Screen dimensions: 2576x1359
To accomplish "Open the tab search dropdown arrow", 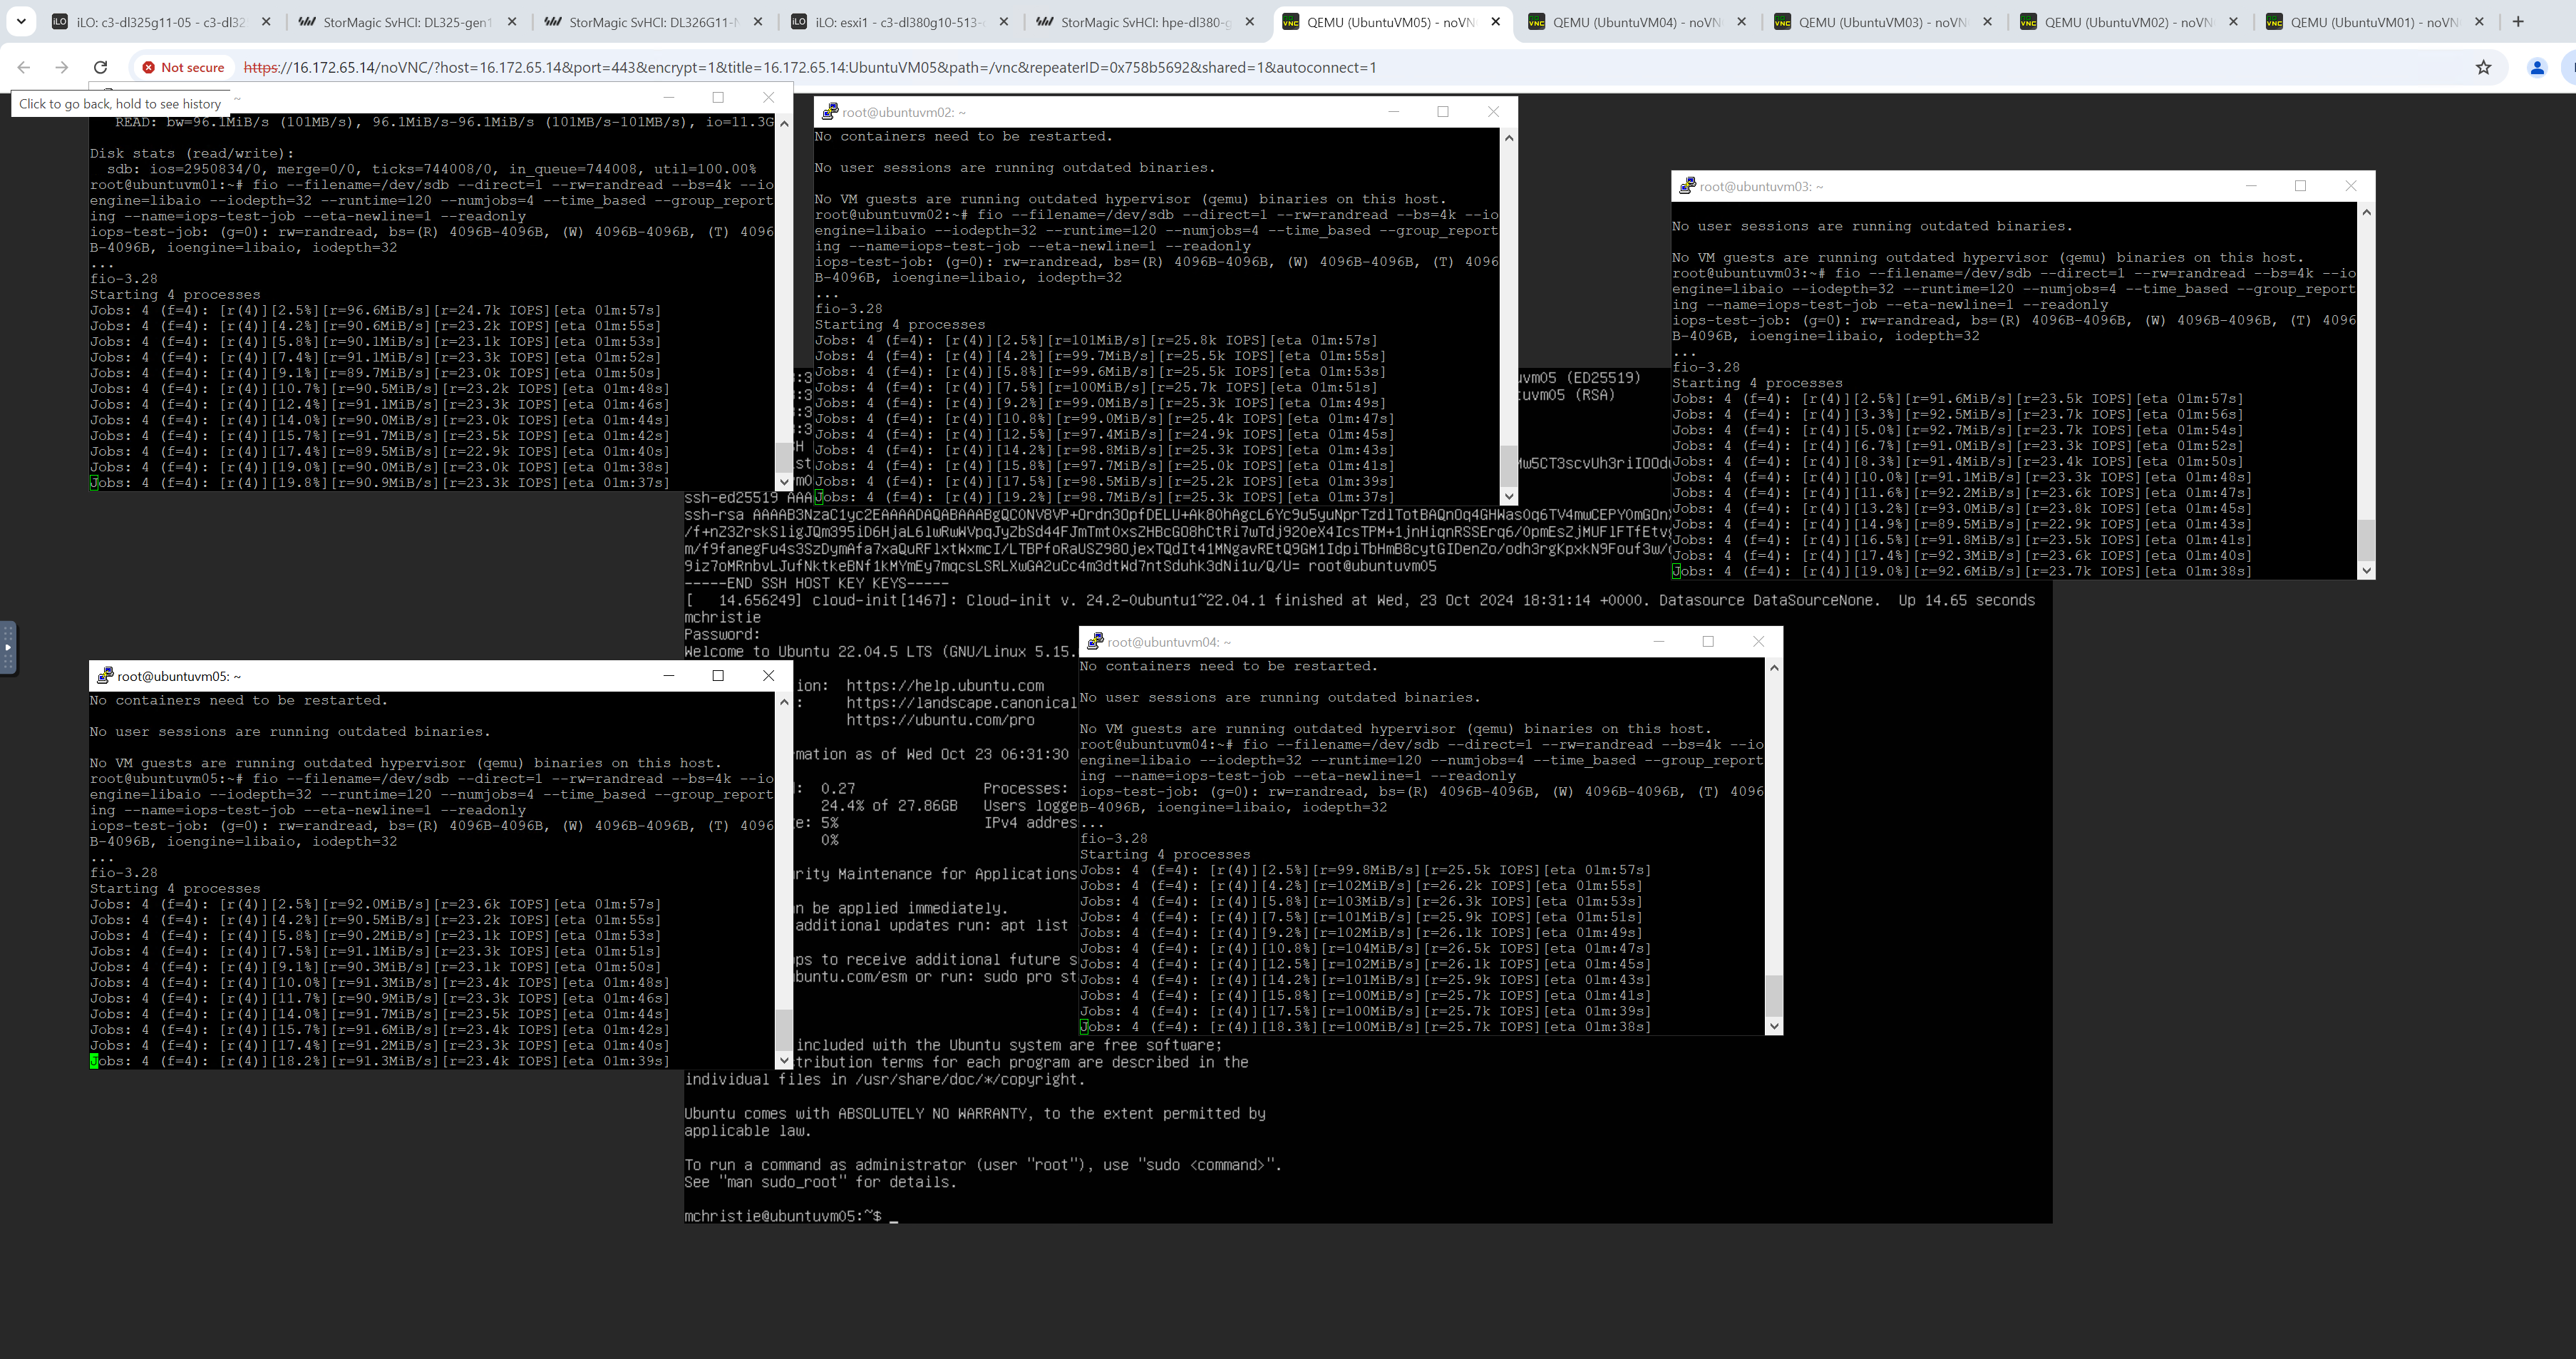I will (21, 22).
